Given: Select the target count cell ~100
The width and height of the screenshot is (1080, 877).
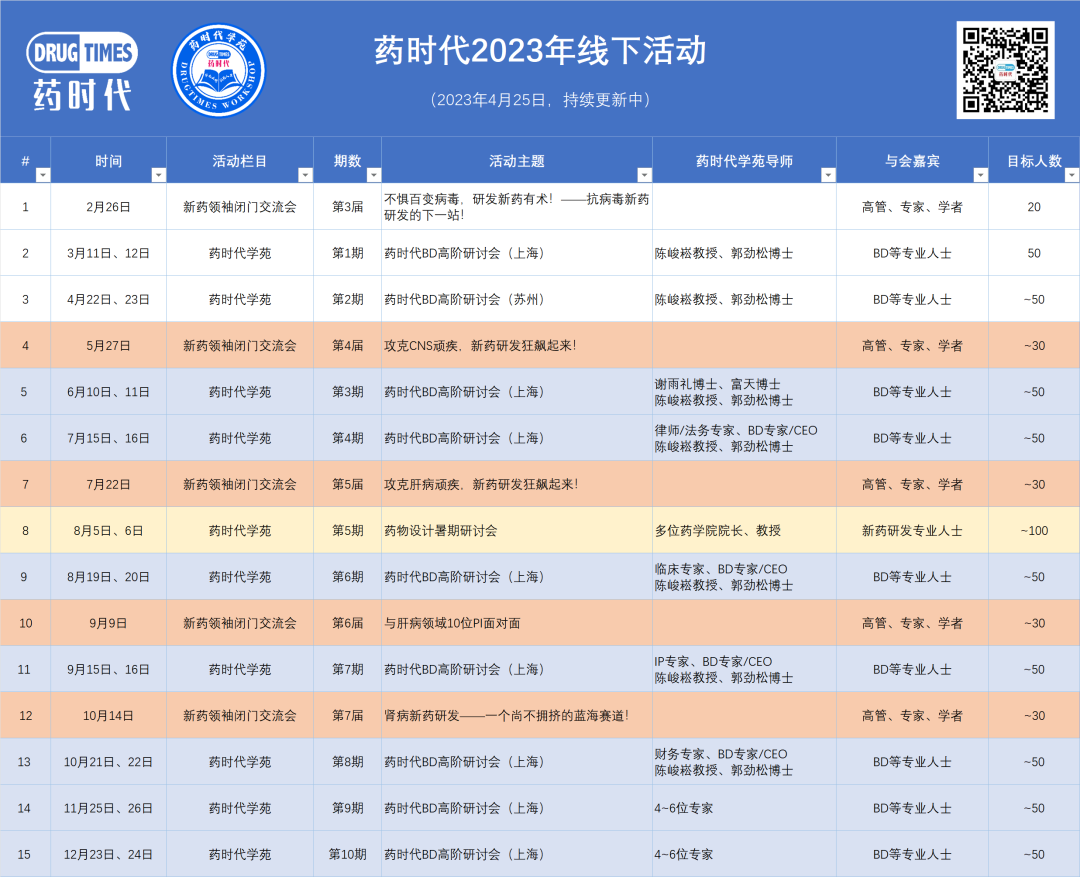Looking at the screenshot, I should coord(1034,530).
